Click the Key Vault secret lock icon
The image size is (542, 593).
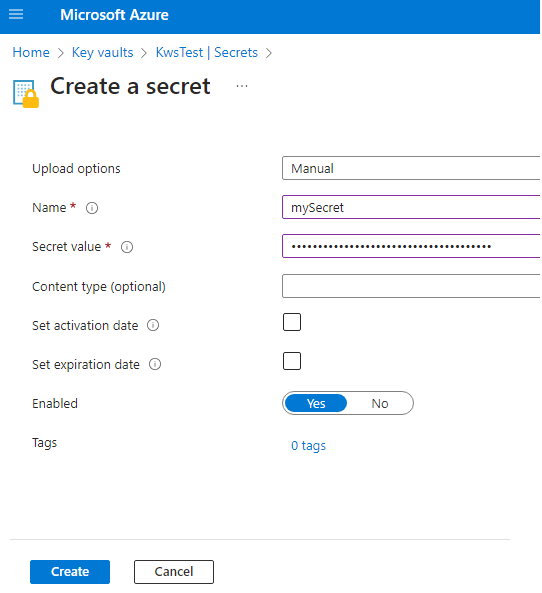26,93
